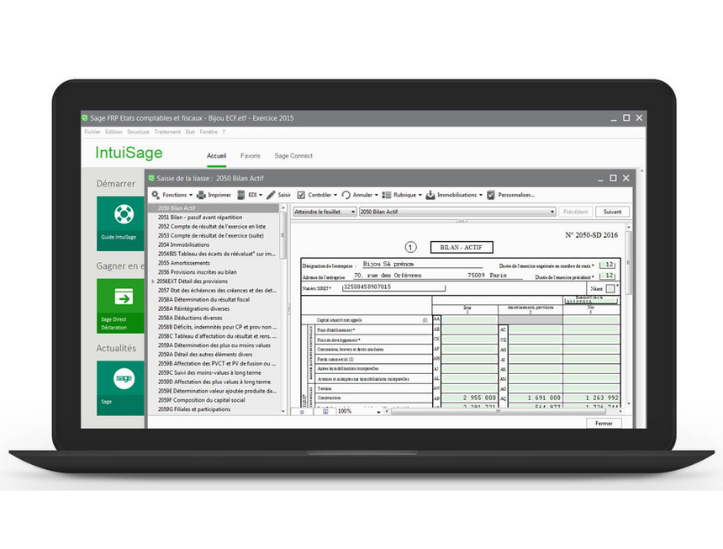
Task: Open the Fenêtre menu
Action: click(208, 132)
